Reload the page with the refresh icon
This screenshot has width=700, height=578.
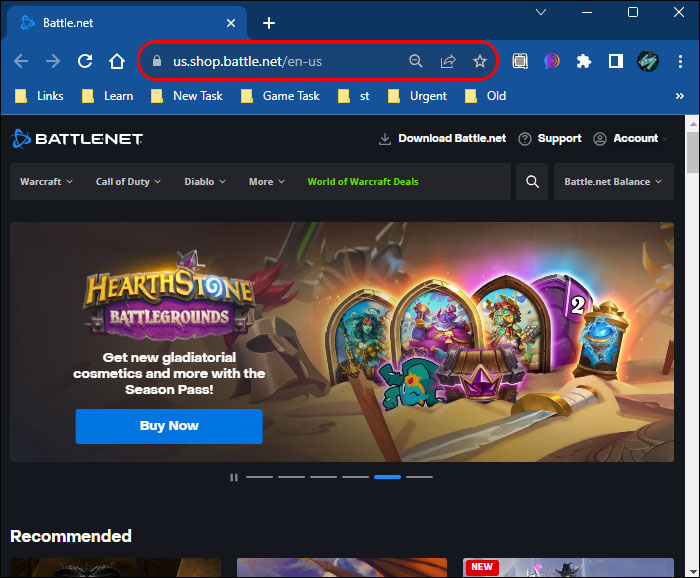click(x=85, y=61)
